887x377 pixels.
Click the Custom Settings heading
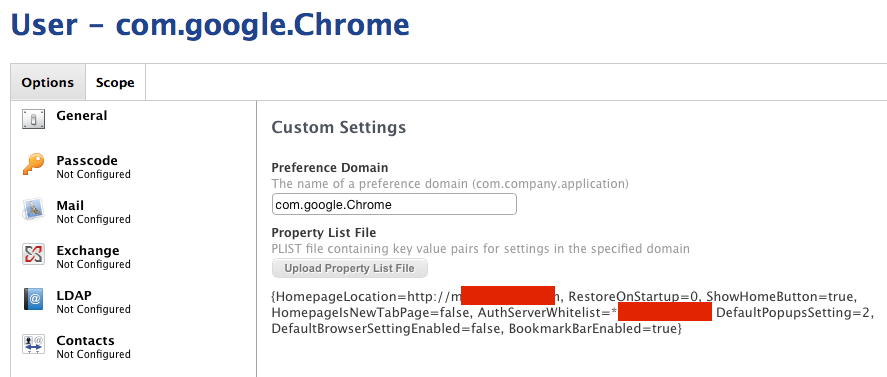coord(339,127)
